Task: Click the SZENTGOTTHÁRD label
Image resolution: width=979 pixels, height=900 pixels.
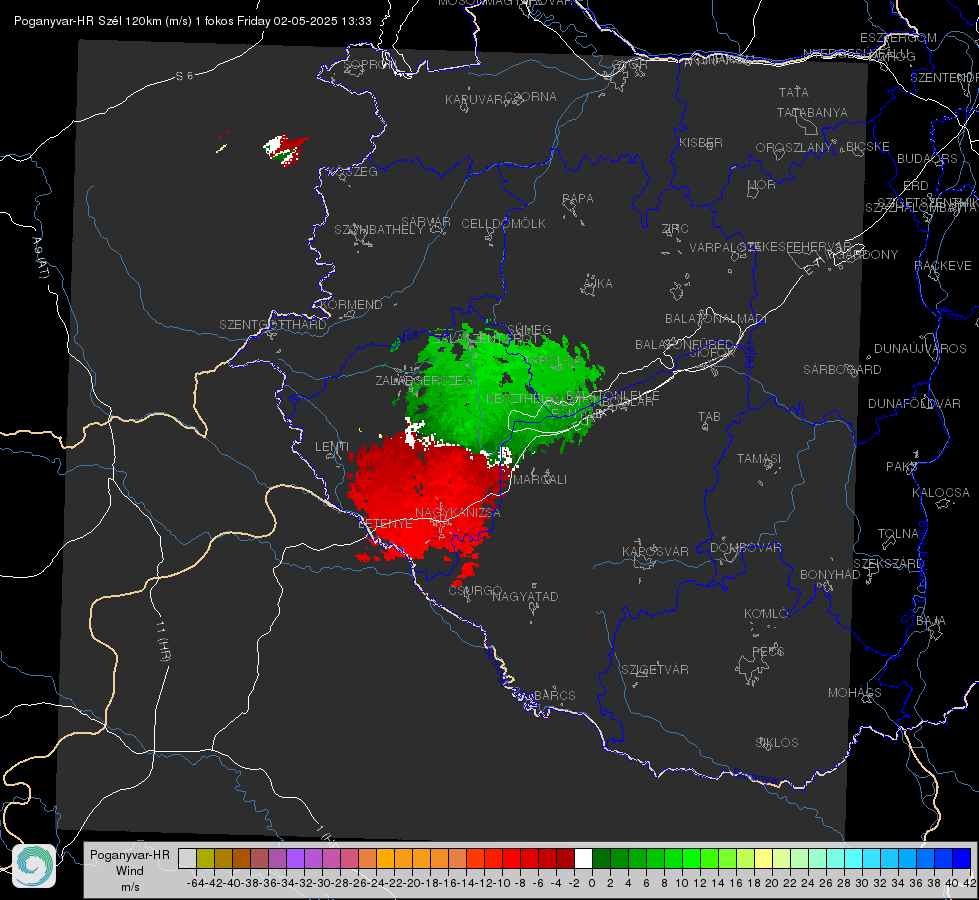Action: tap(273, 325)
